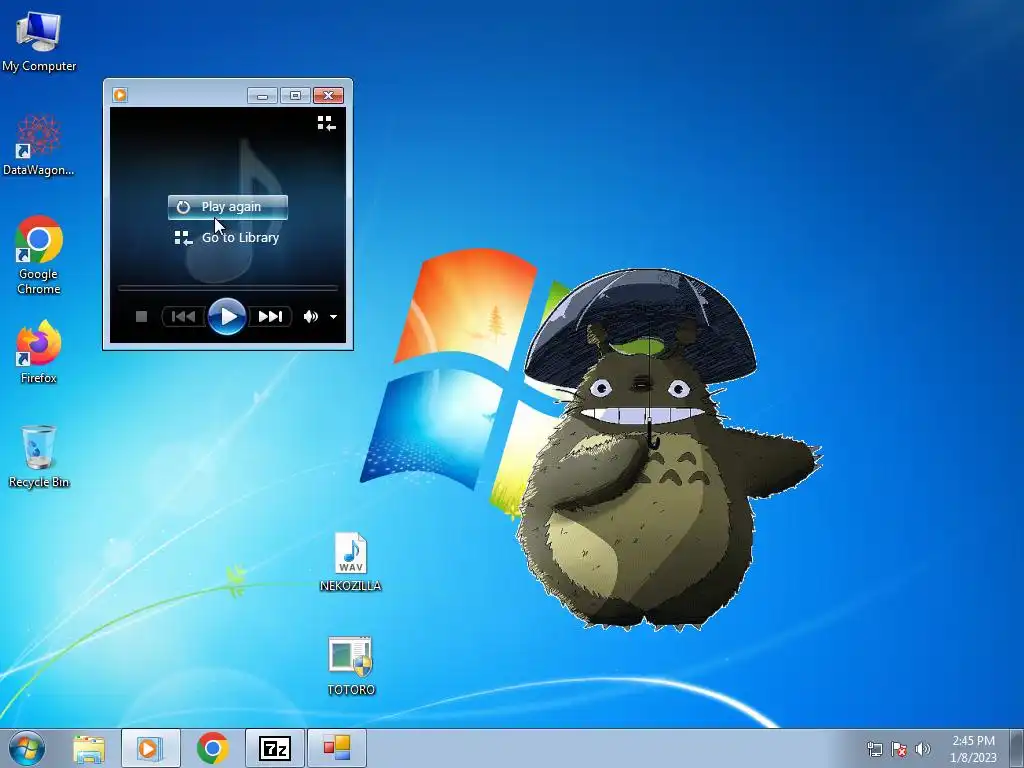The image size is (1024, 768).
Task: Select the TOTORO installer icon
Action: pos(351,665)
